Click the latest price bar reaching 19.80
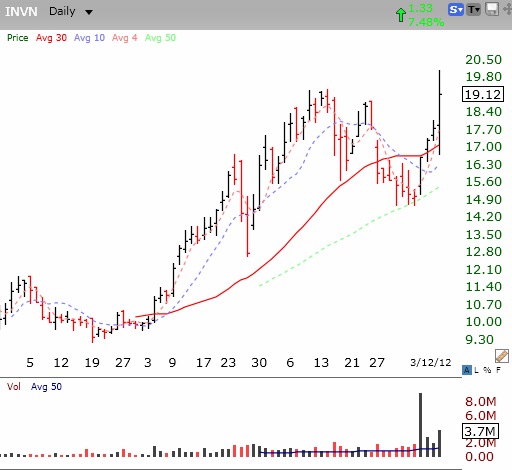The image size is (512, 470). (x=440, y=112)
